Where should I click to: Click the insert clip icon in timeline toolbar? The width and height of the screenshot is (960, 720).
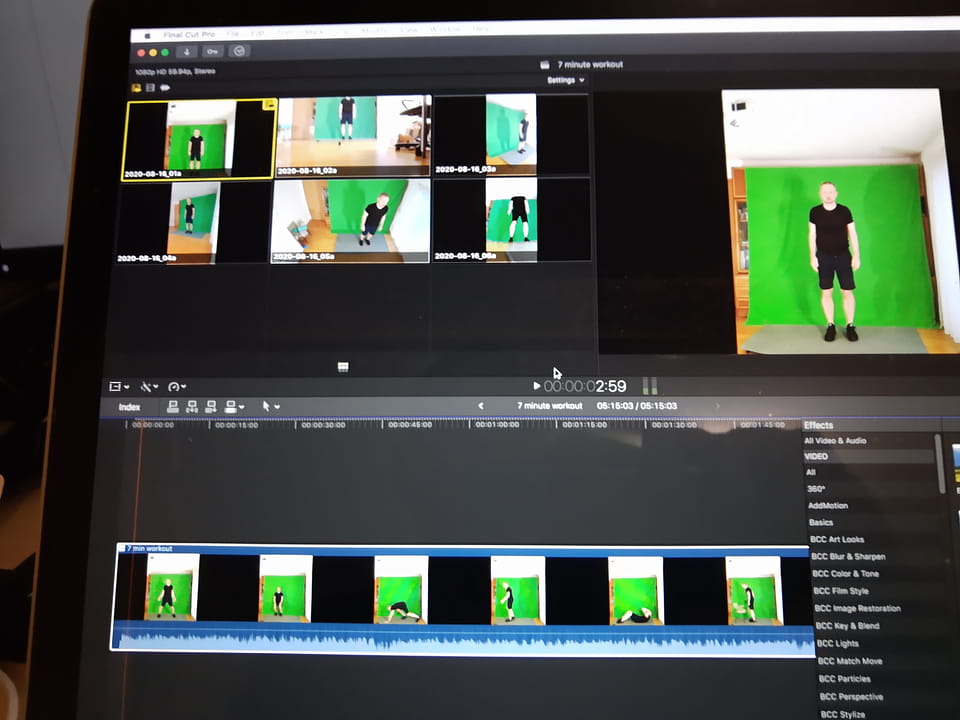[192, 407]
